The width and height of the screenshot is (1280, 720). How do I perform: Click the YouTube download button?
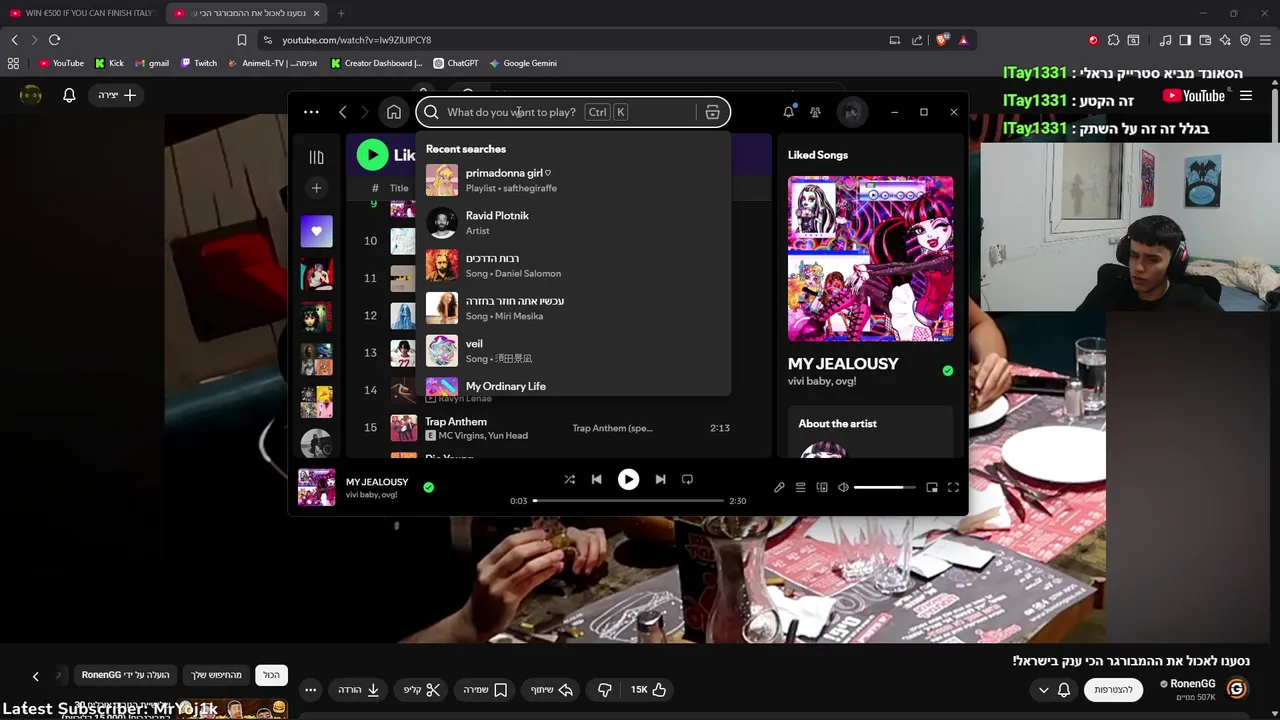pos(359,689)
